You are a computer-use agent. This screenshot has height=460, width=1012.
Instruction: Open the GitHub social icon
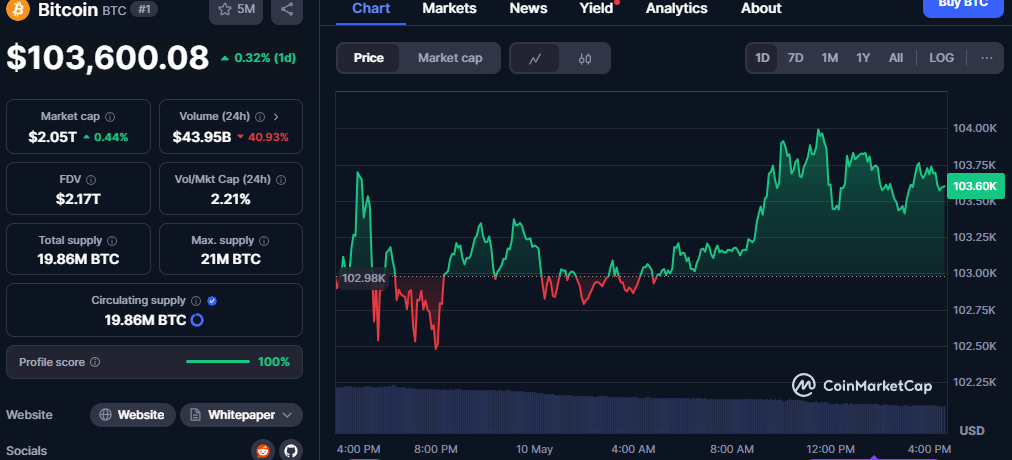291,450
